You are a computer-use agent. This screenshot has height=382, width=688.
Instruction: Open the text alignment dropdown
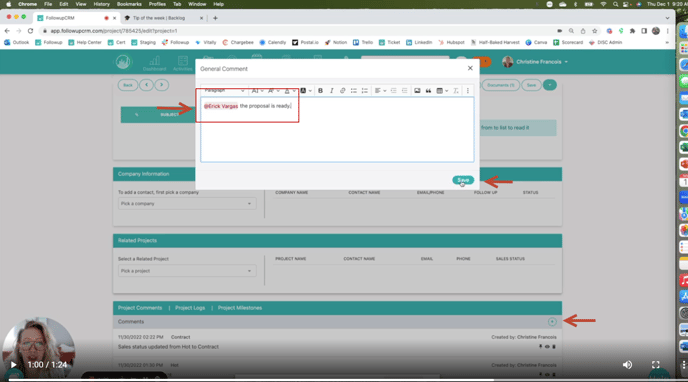pos(380,91)
